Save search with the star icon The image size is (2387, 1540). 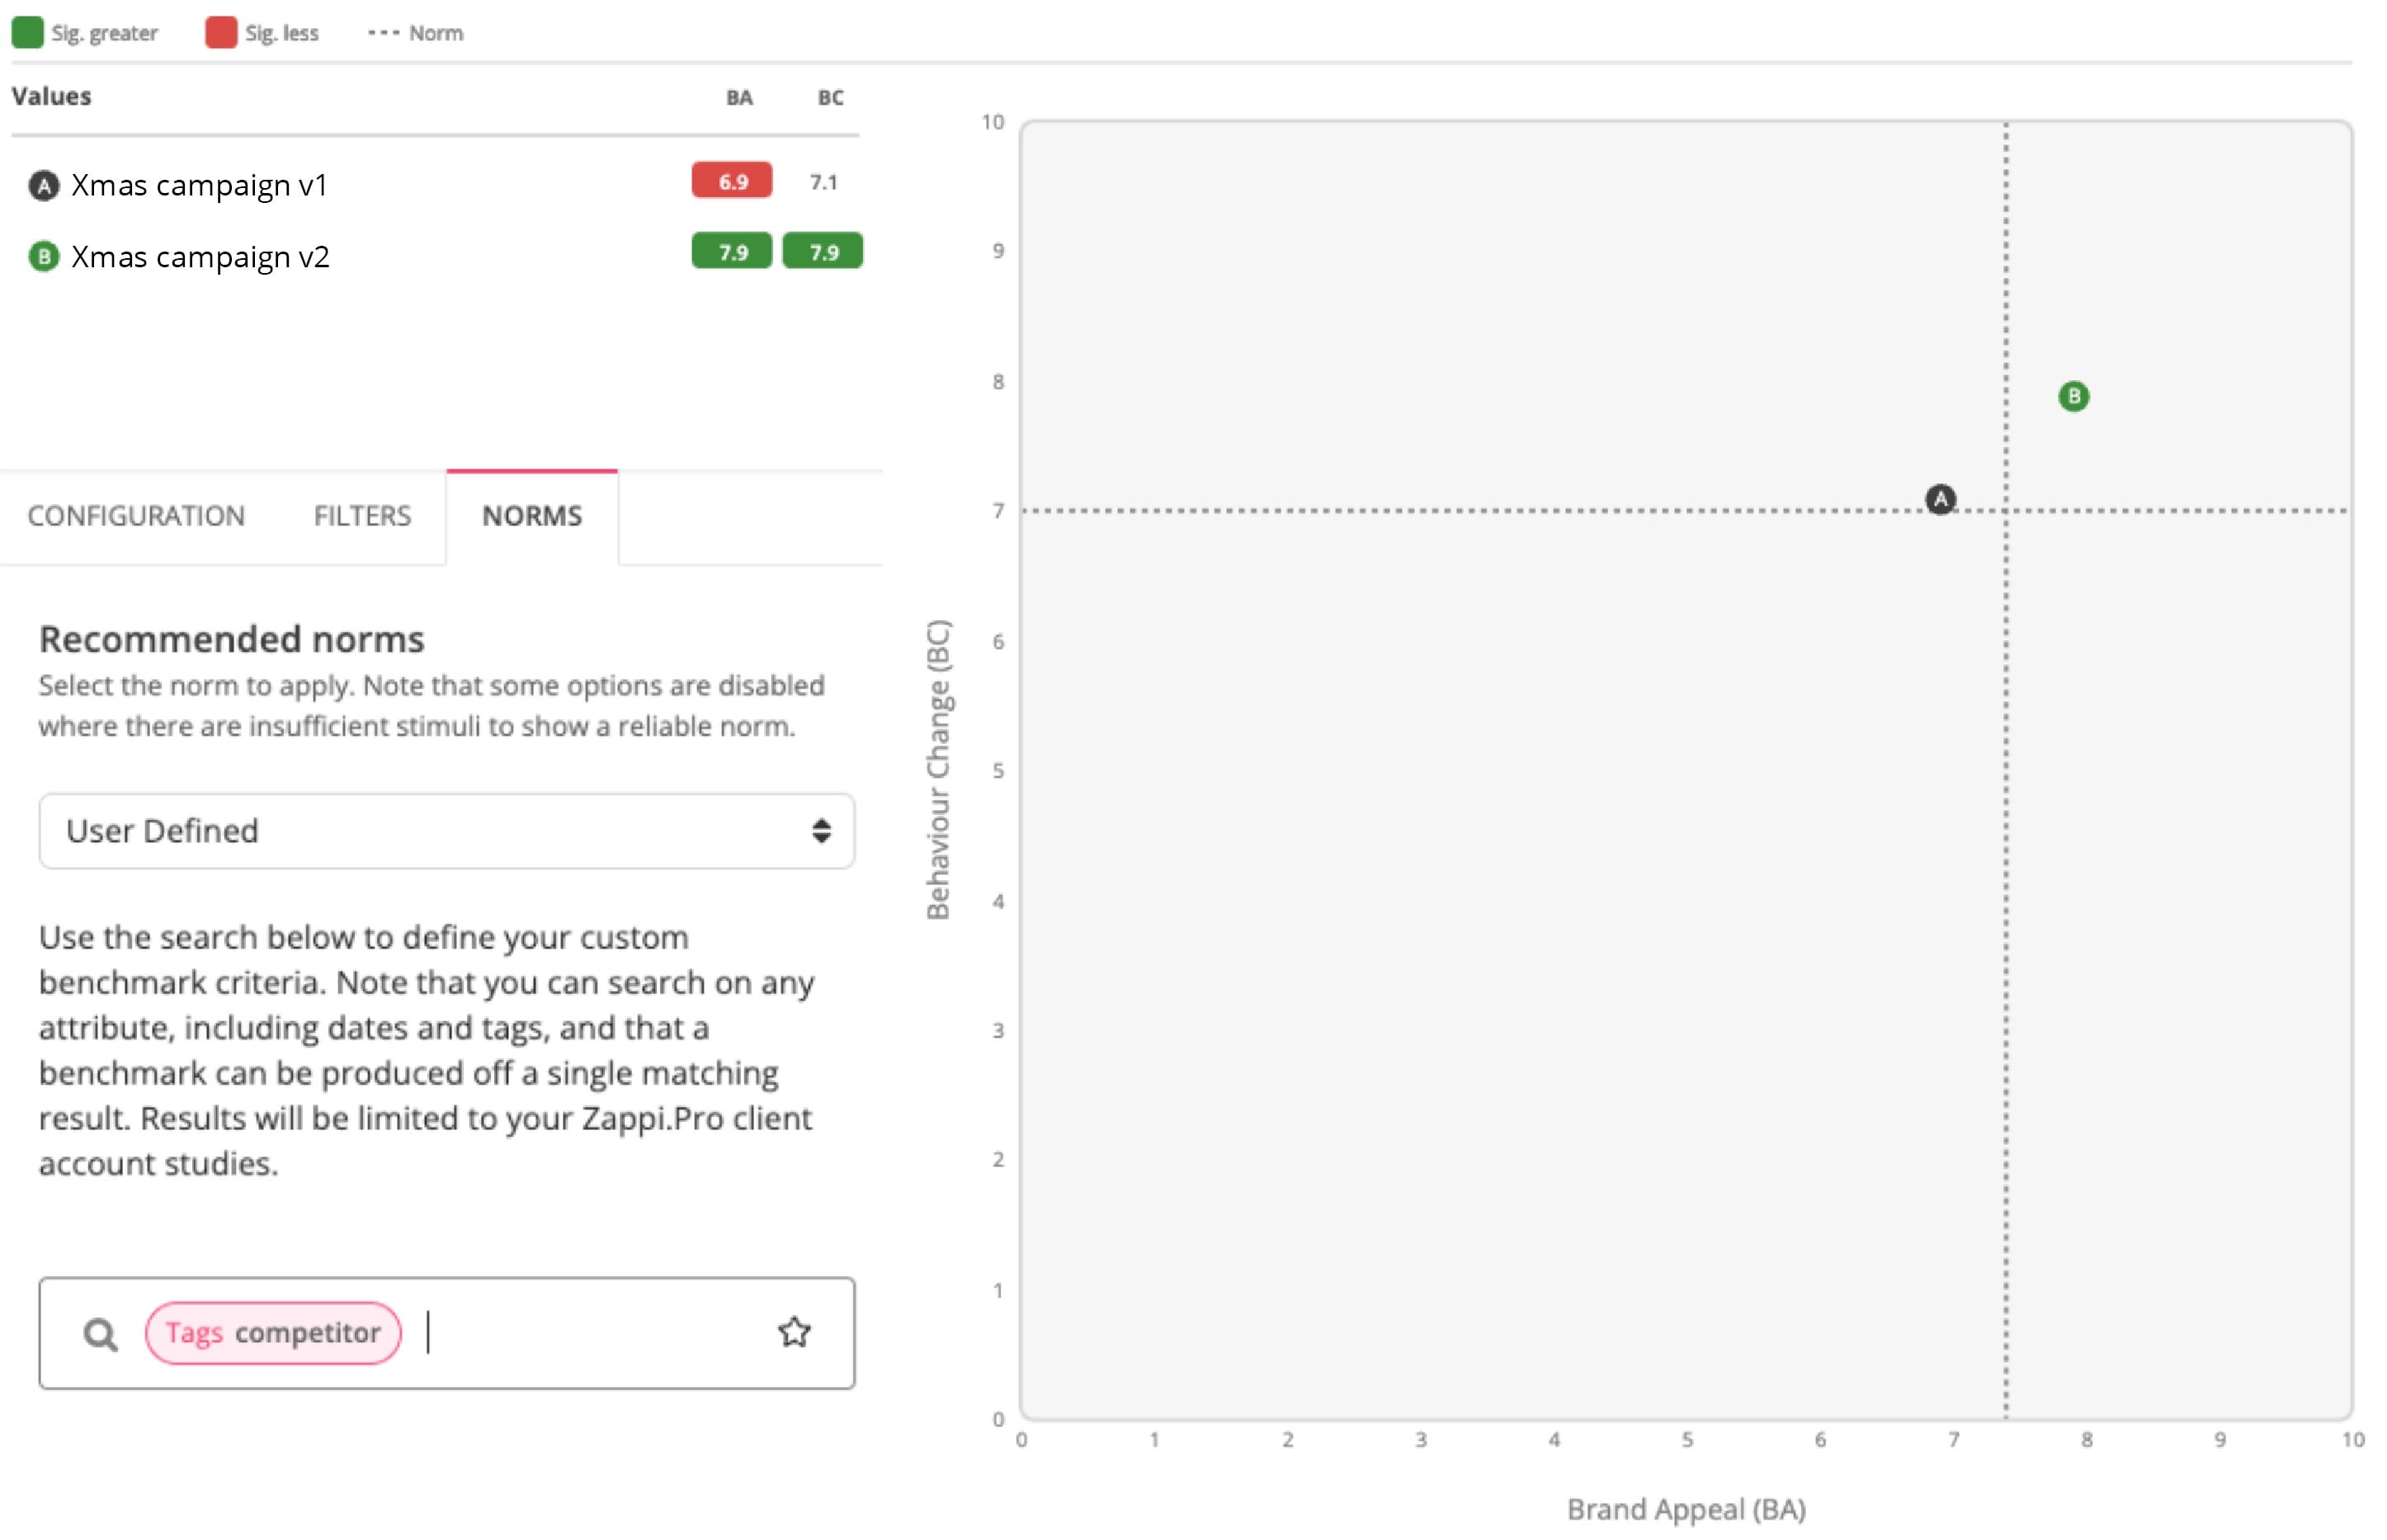pyautogui.click(x=794, y=1332)
